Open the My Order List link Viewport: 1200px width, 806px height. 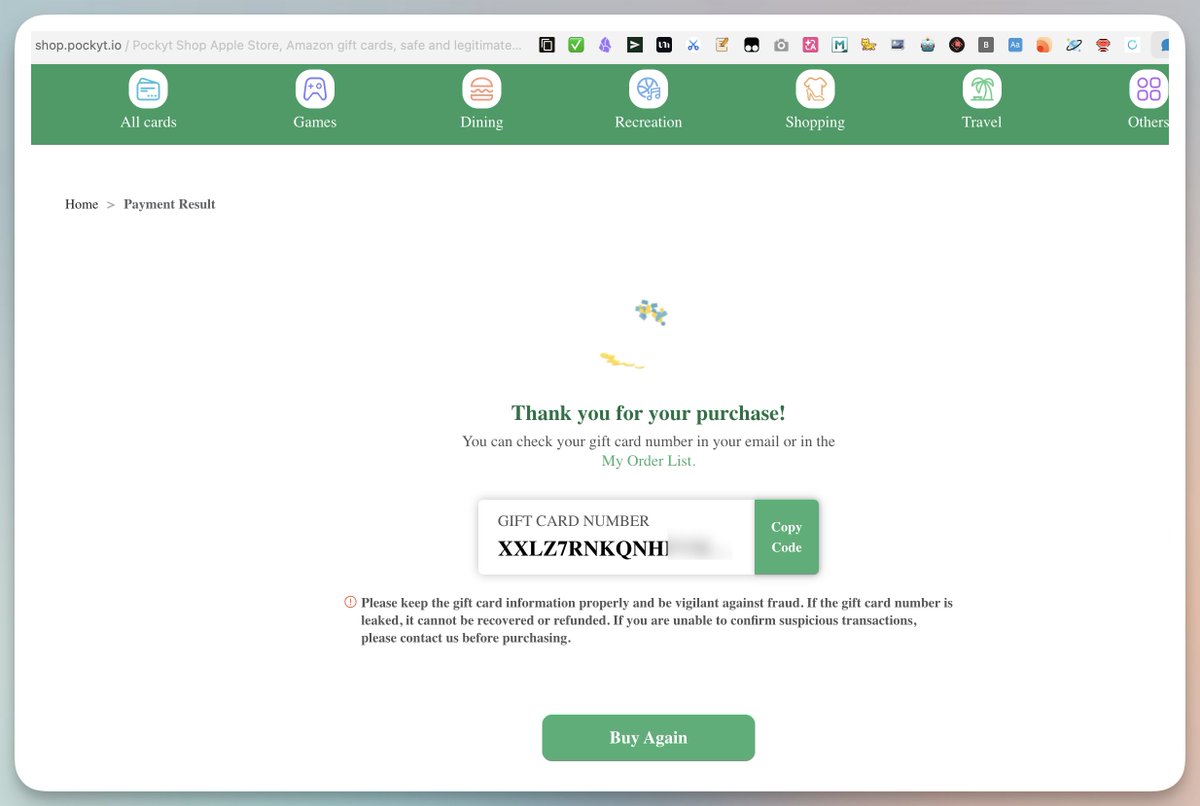pos(648,461)
